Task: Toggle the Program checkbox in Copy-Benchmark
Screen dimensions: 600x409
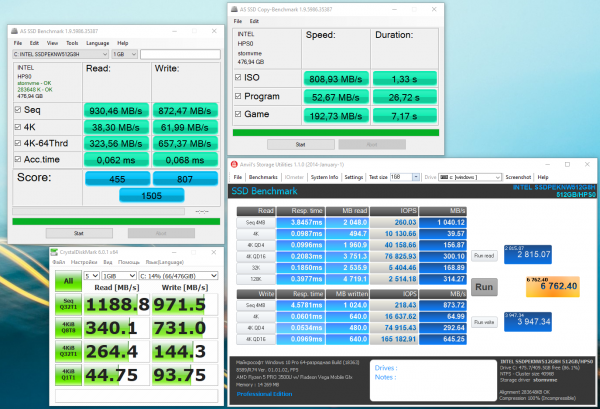Action: coord(238,96)
